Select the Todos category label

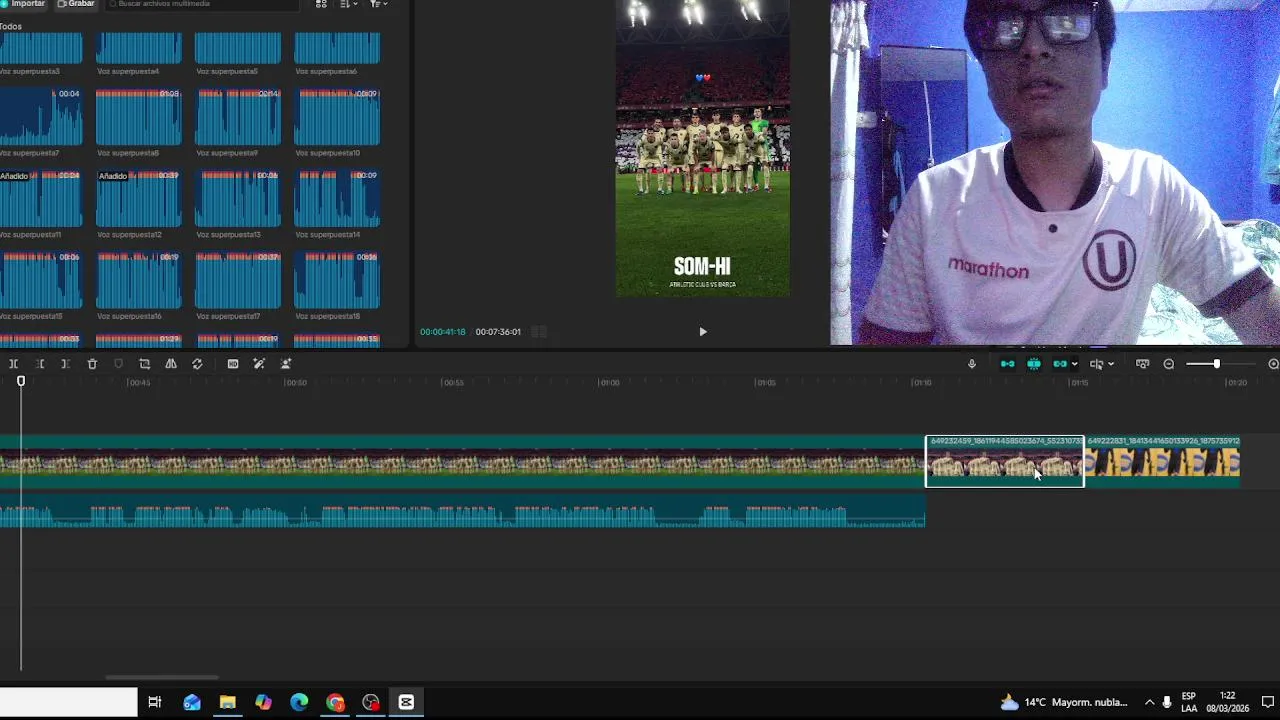pos(10,27)
